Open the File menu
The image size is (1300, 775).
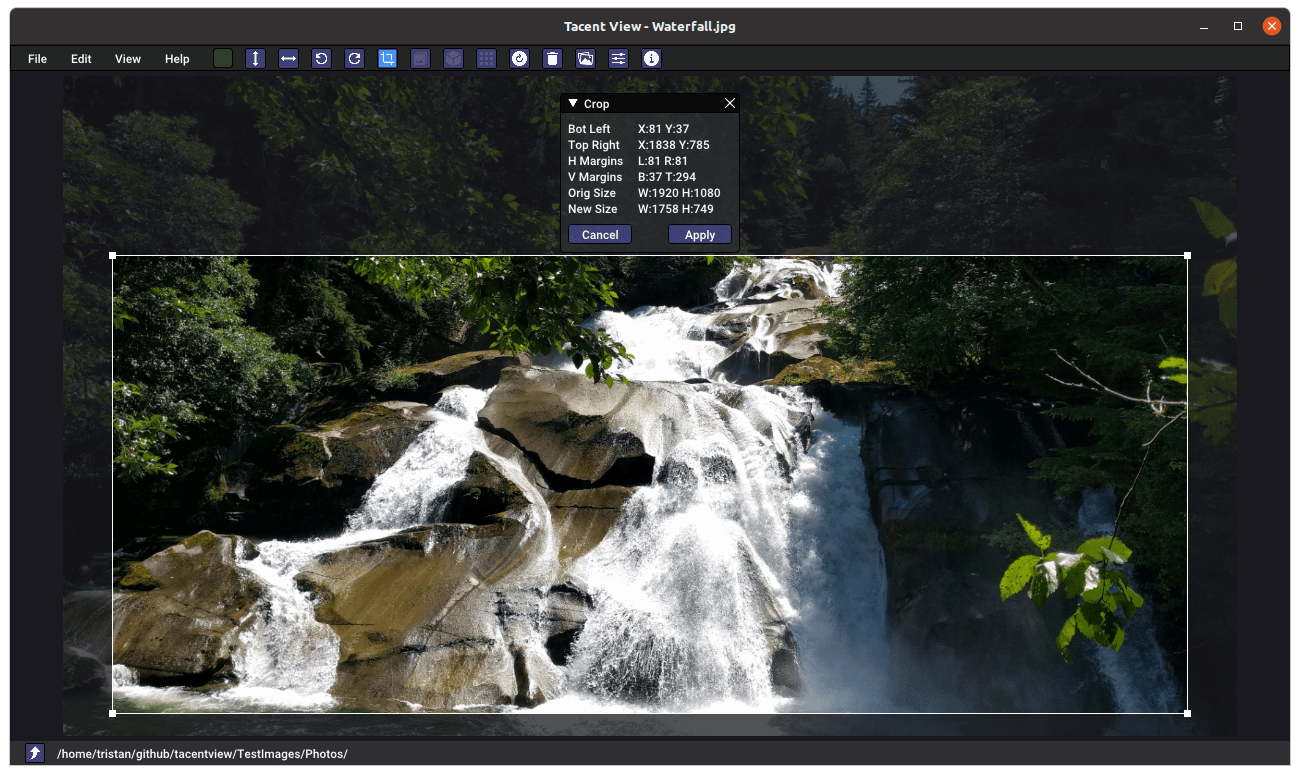point(38,59)
